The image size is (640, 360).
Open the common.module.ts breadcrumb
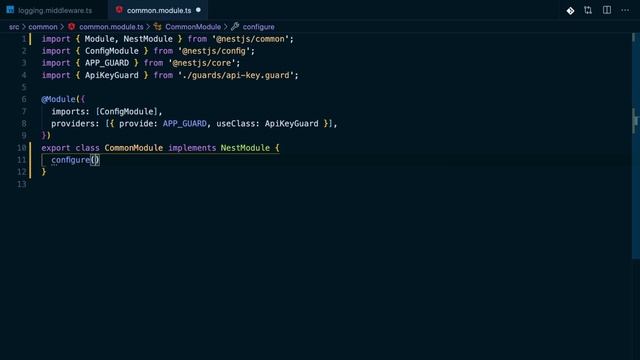(111, 27)
